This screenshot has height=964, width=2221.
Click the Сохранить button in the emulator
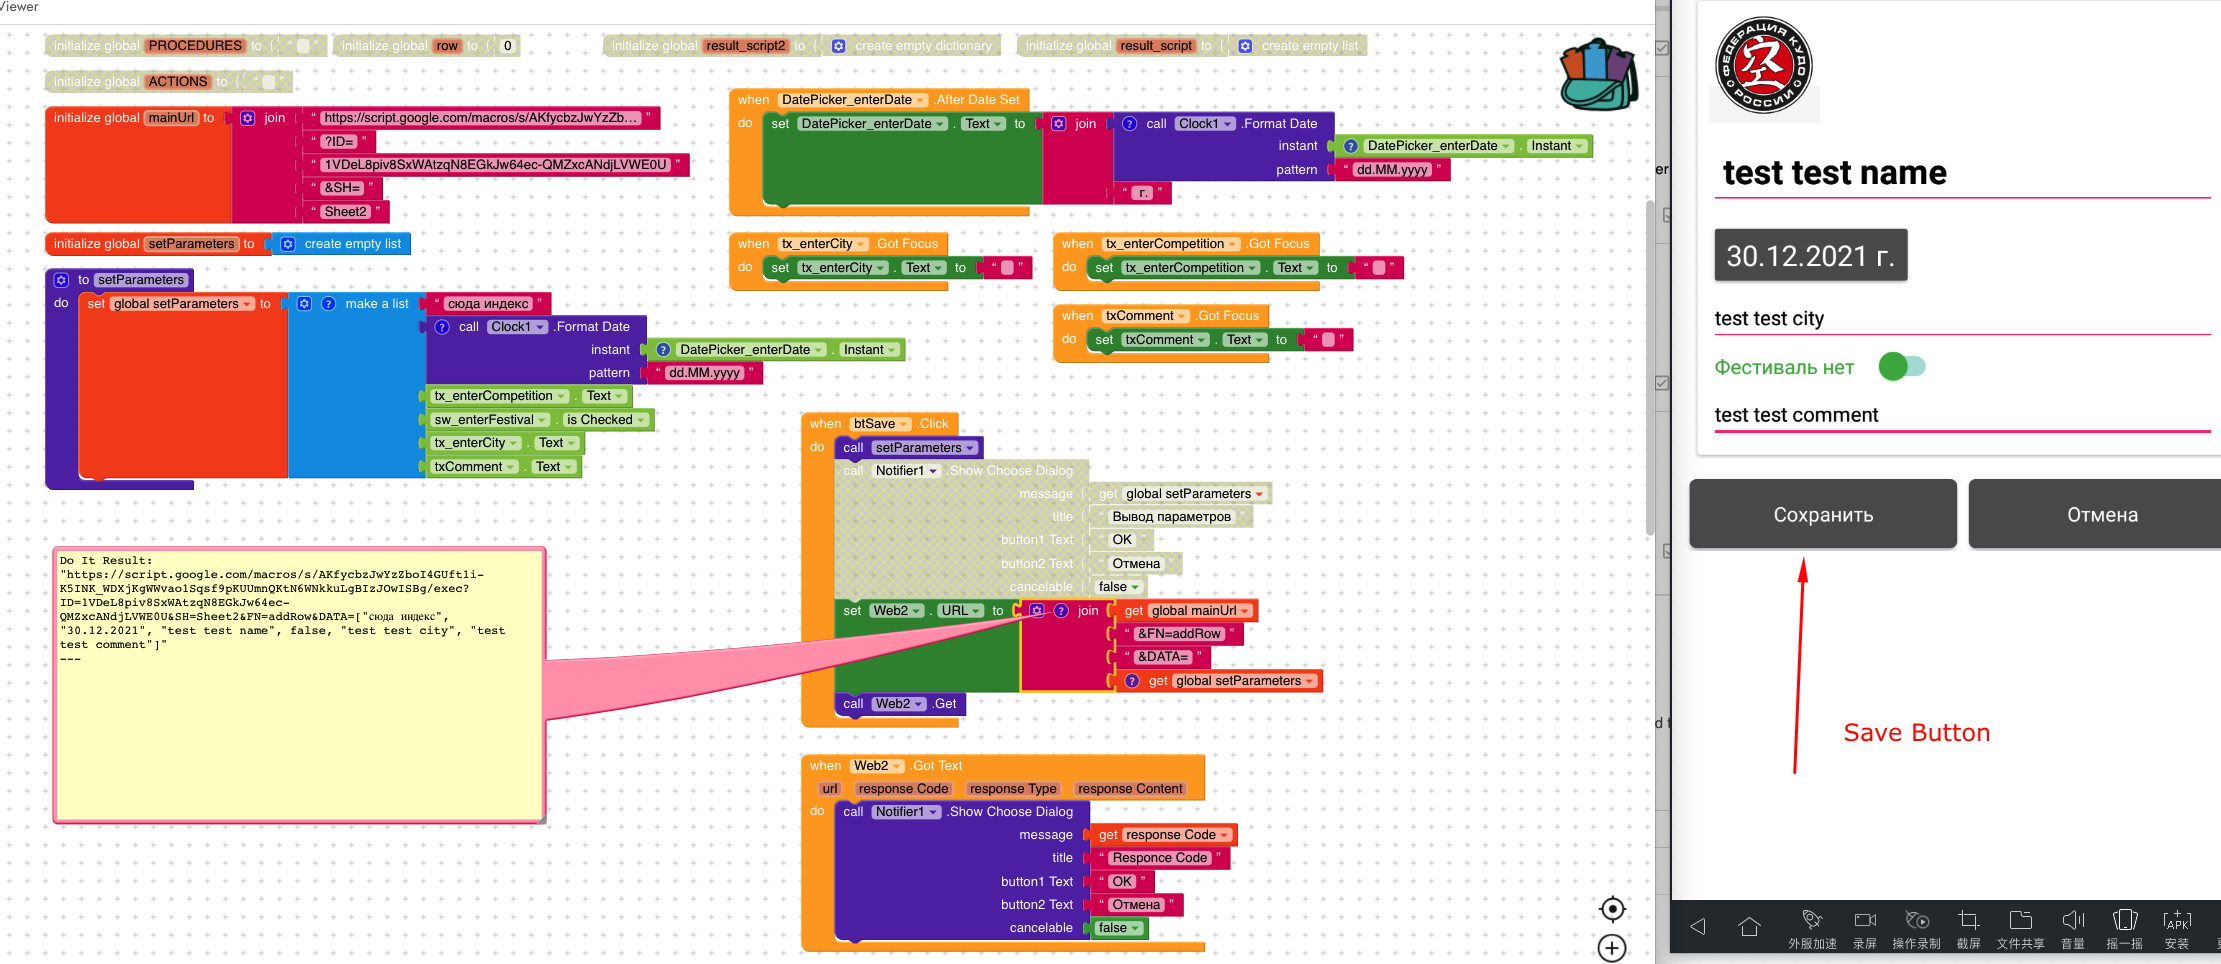pos(1823,514)
